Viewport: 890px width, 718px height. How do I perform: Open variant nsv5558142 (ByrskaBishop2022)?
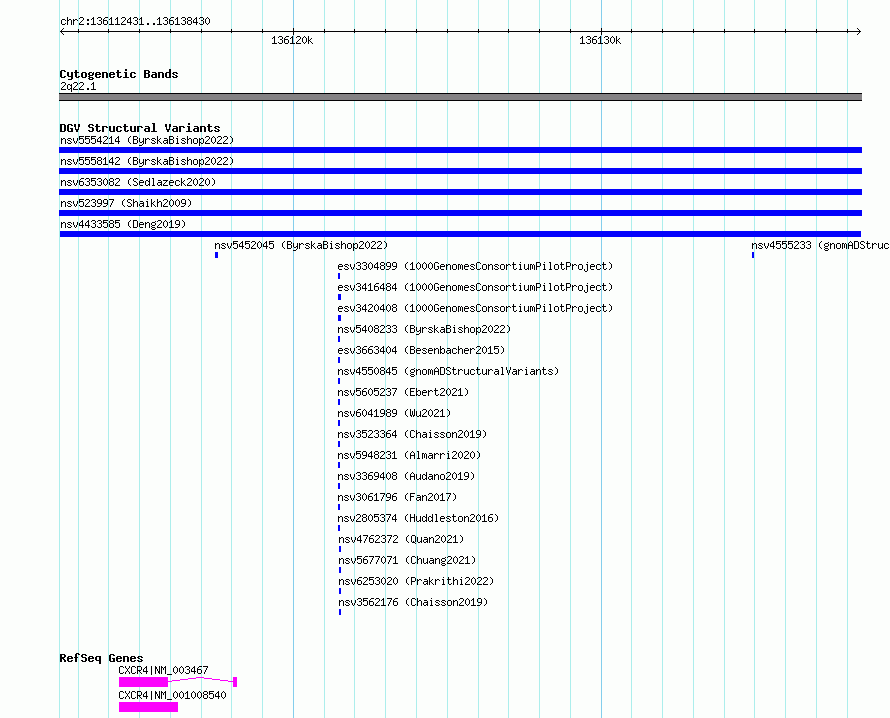point(147,161)
